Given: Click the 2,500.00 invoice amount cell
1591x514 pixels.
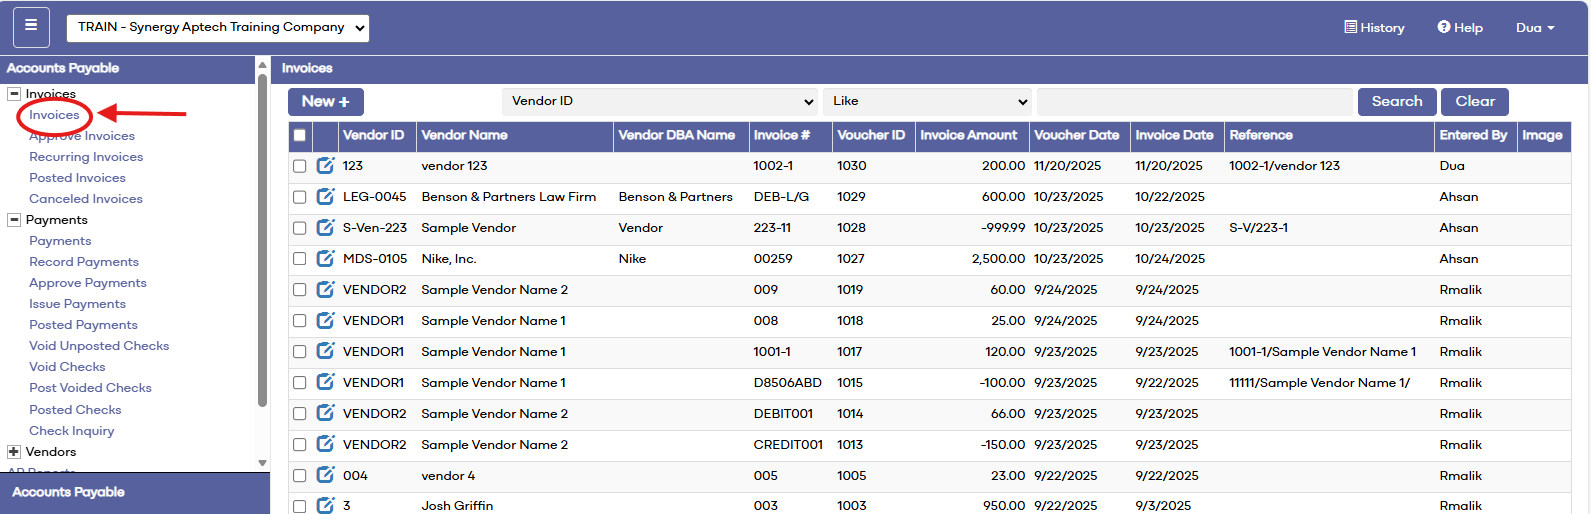Looking at the screenshot, I should [998, 259].
